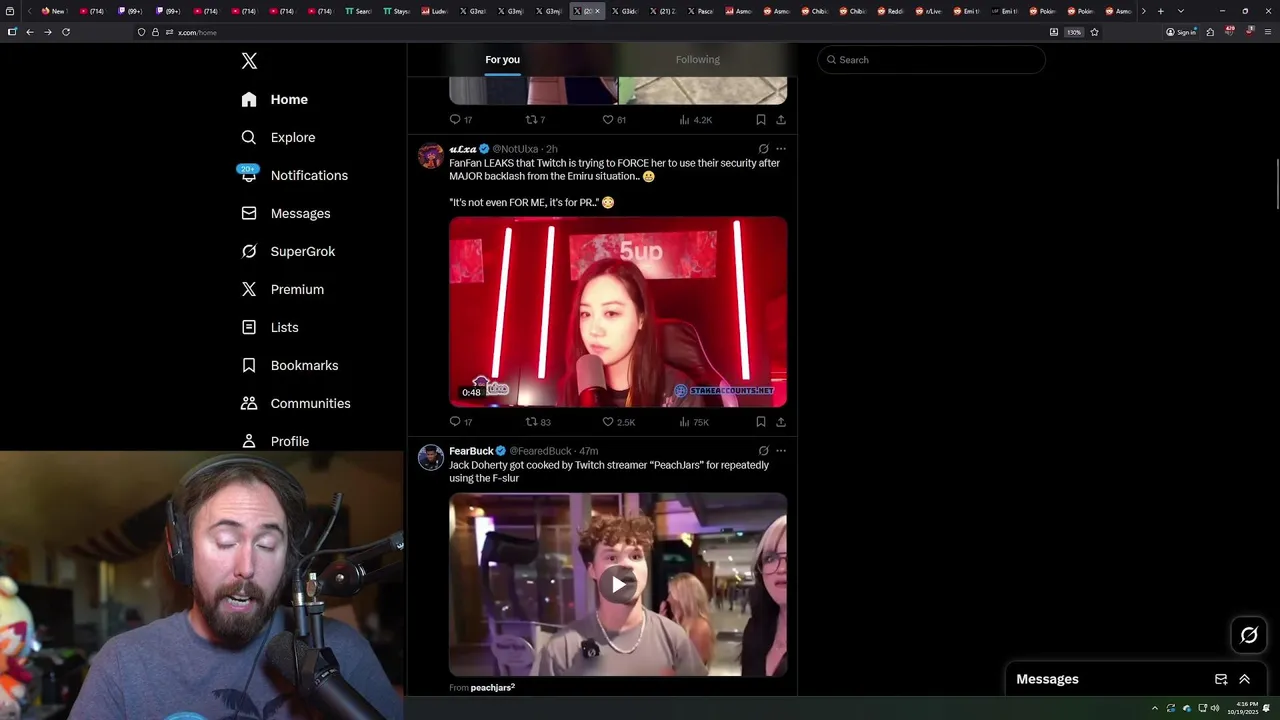1280x720 pixels.
Task: Play the Jack Doherty video
Action: [618, 585]
